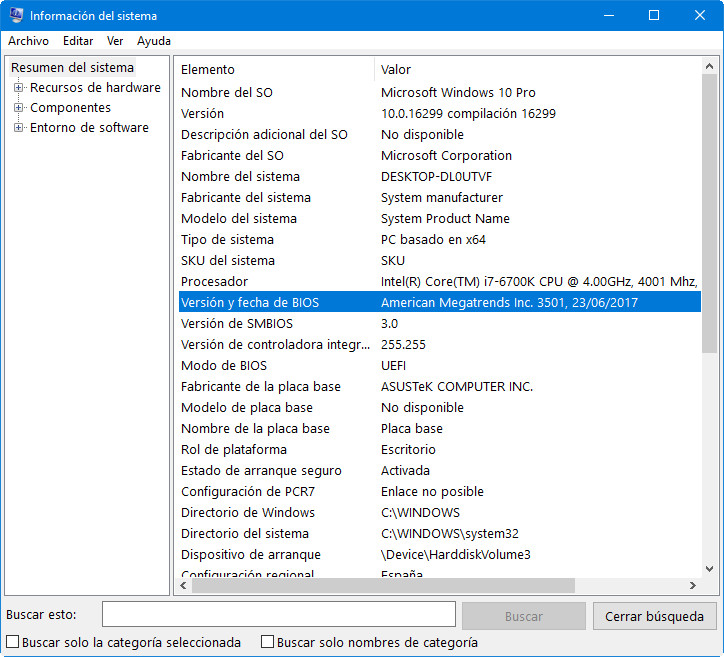This screenshot has height=657, width=724.
Task: Click the System Information app icon in title bar
Action: coord(16,15)
